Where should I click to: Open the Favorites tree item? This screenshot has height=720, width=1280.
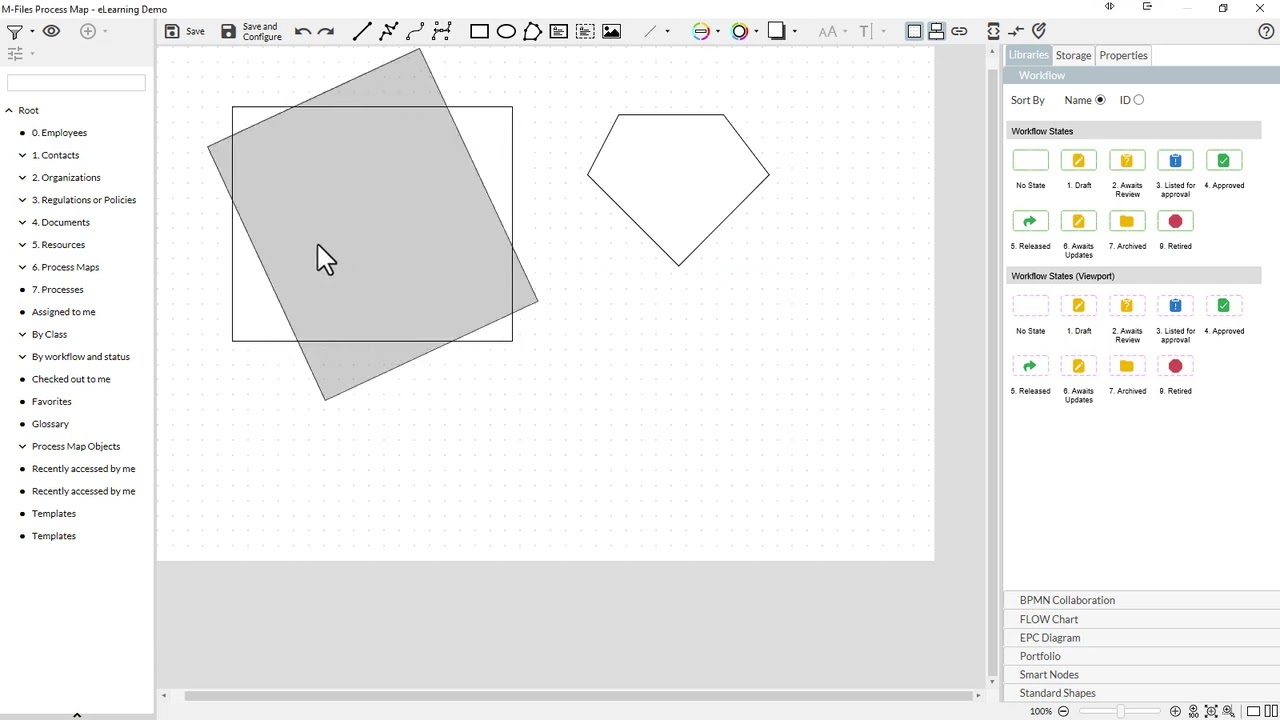coord(51,402)
